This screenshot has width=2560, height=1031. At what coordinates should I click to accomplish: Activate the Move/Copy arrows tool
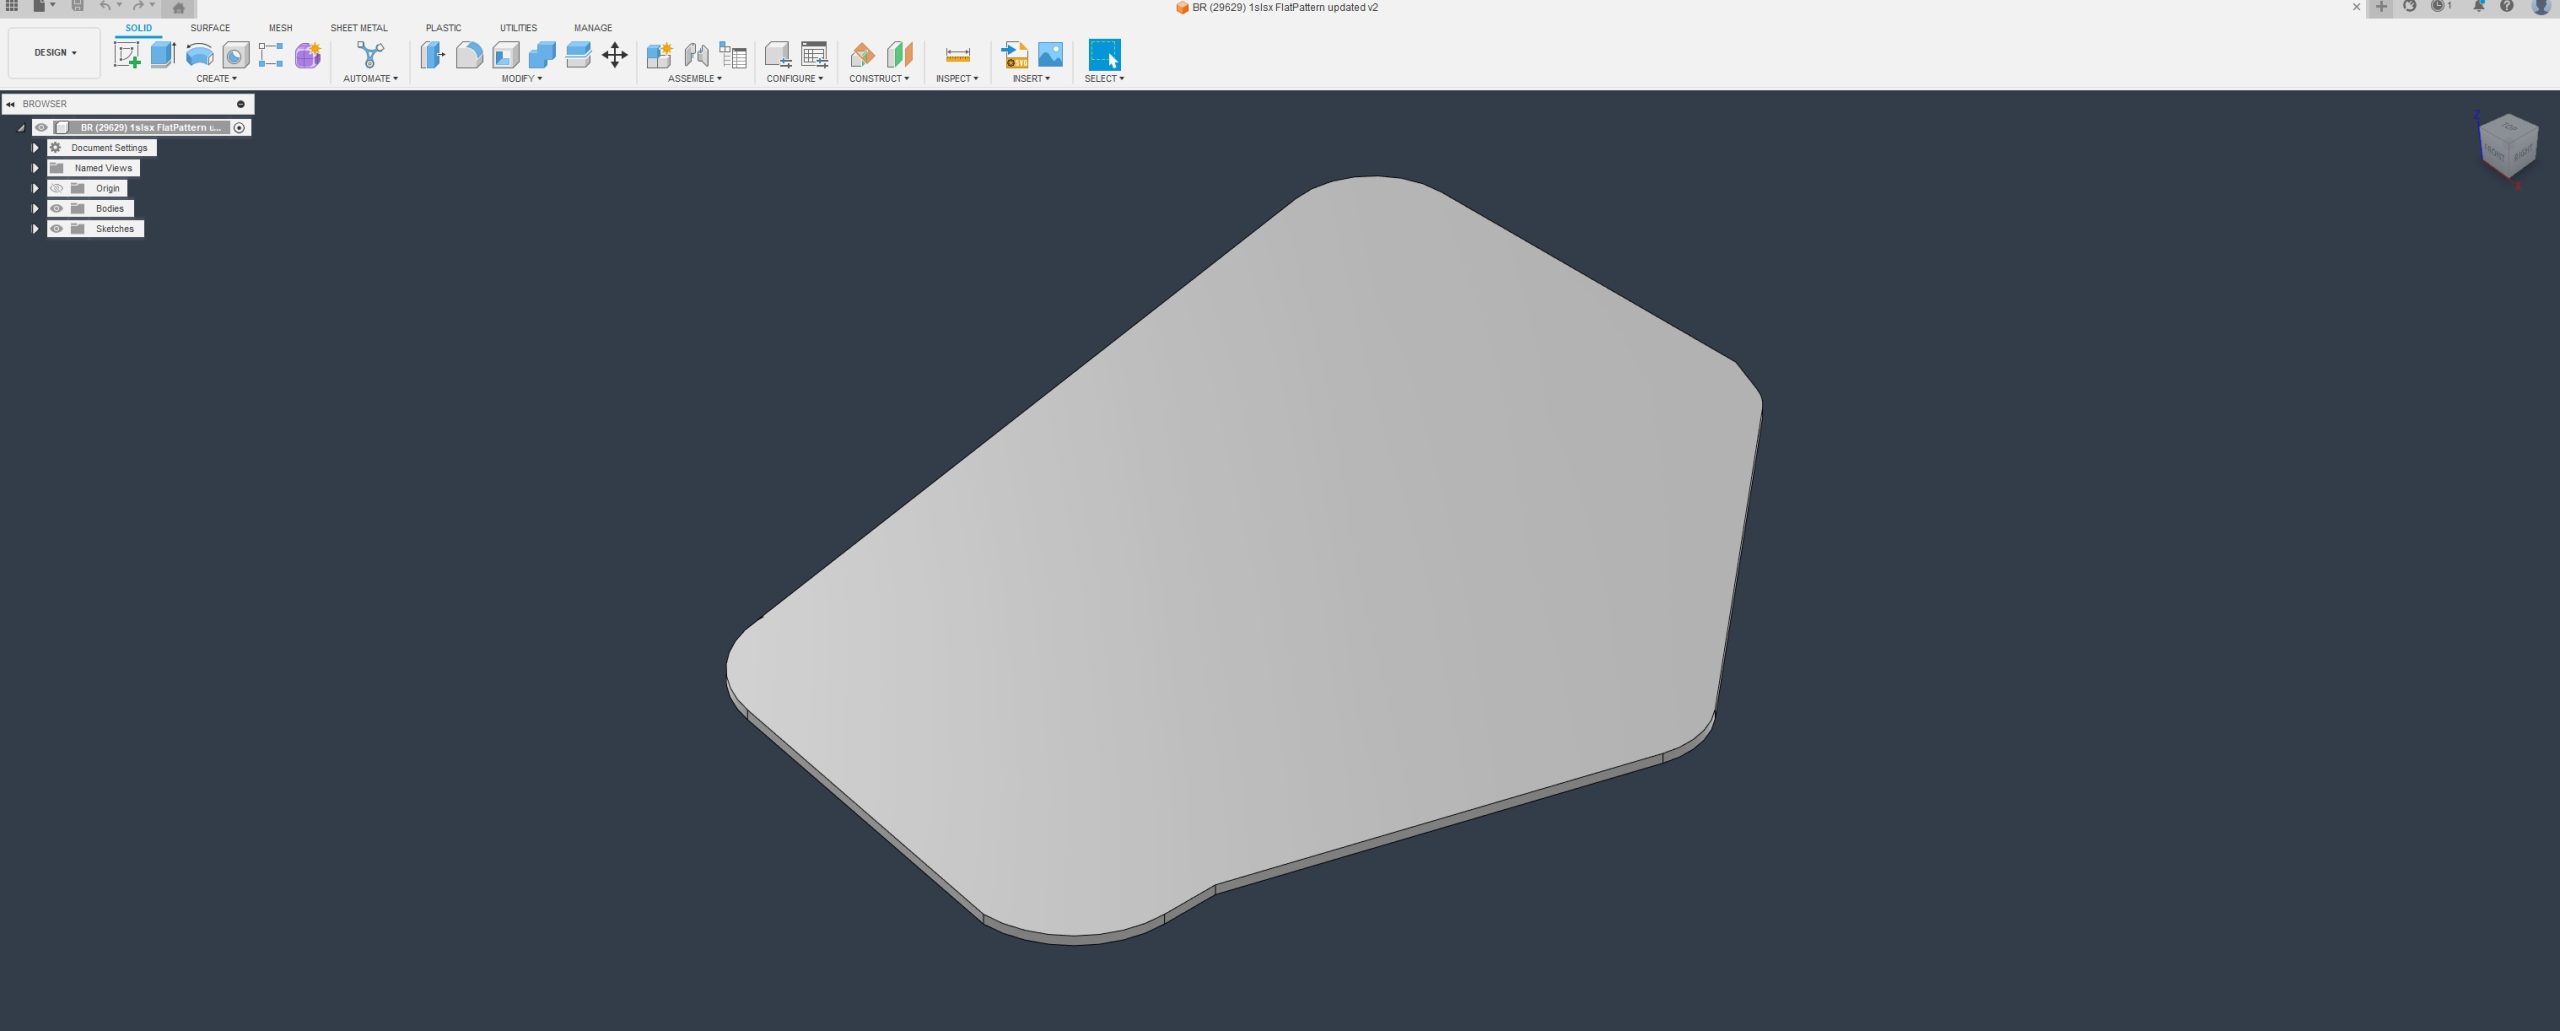coord(614,55)
